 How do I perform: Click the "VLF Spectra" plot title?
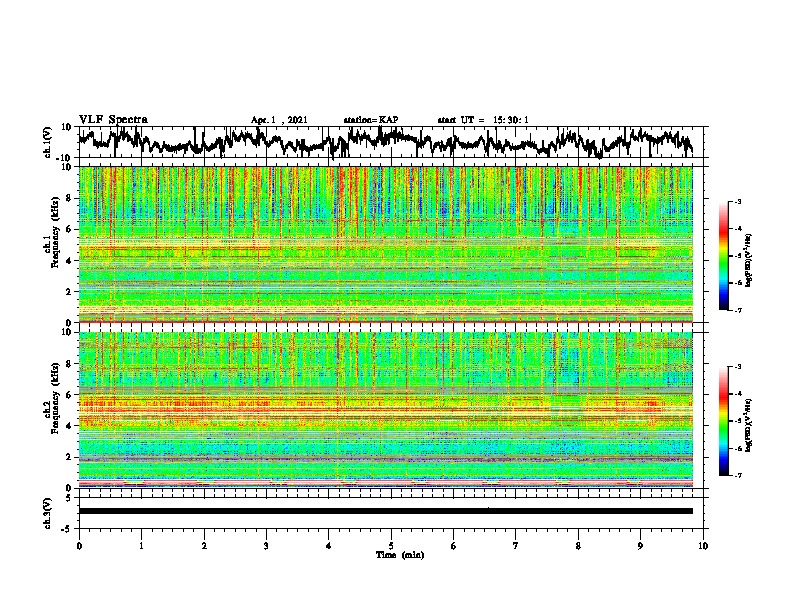coord(113,120)
